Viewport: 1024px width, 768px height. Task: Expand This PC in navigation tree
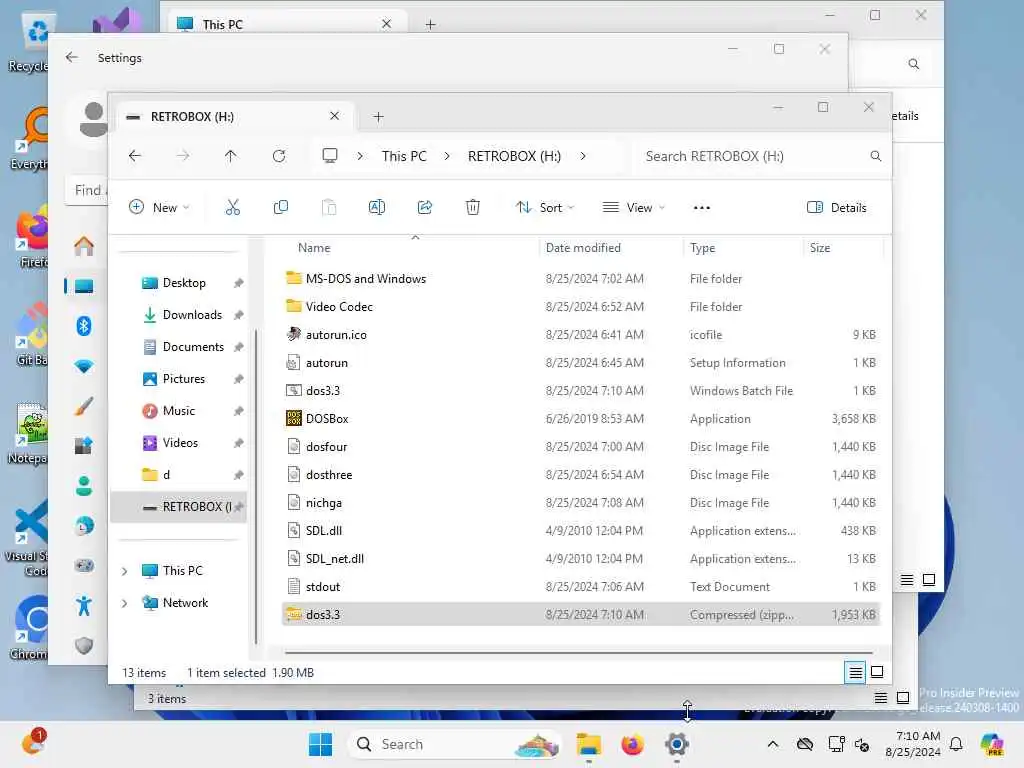coord(124,571)
